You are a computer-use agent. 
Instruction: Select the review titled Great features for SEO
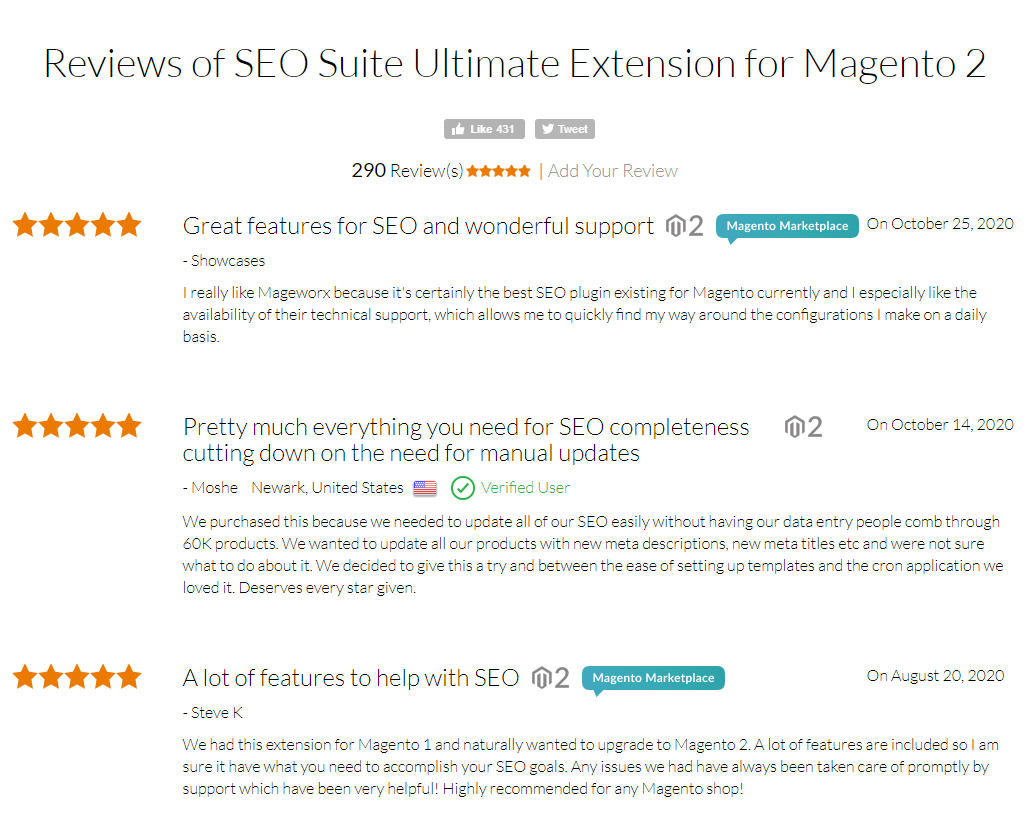[x=418, y=225]
